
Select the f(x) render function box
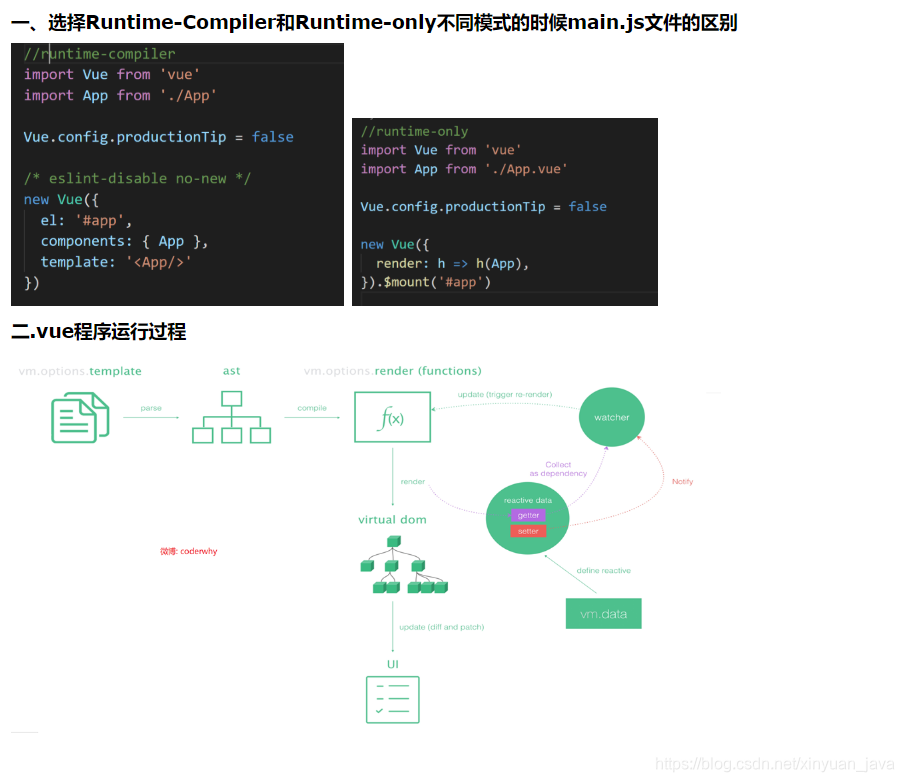tap(392, 416)
